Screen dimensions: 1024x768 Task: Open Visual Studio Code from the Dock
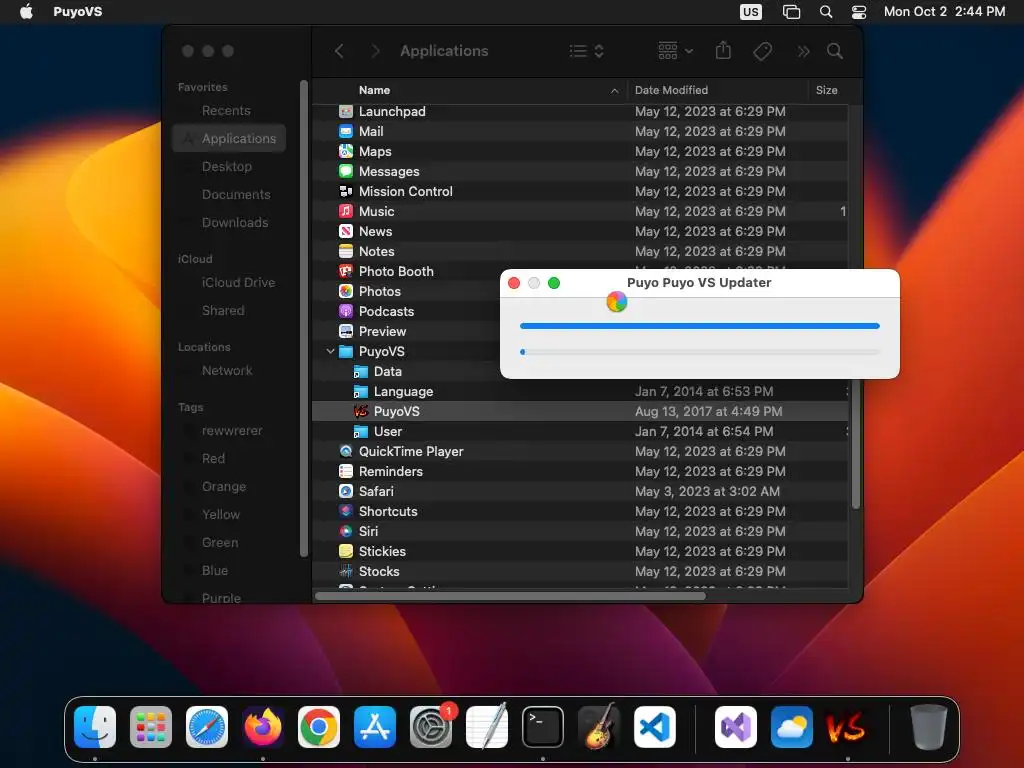pyautogui.click(x=655, y=727)
